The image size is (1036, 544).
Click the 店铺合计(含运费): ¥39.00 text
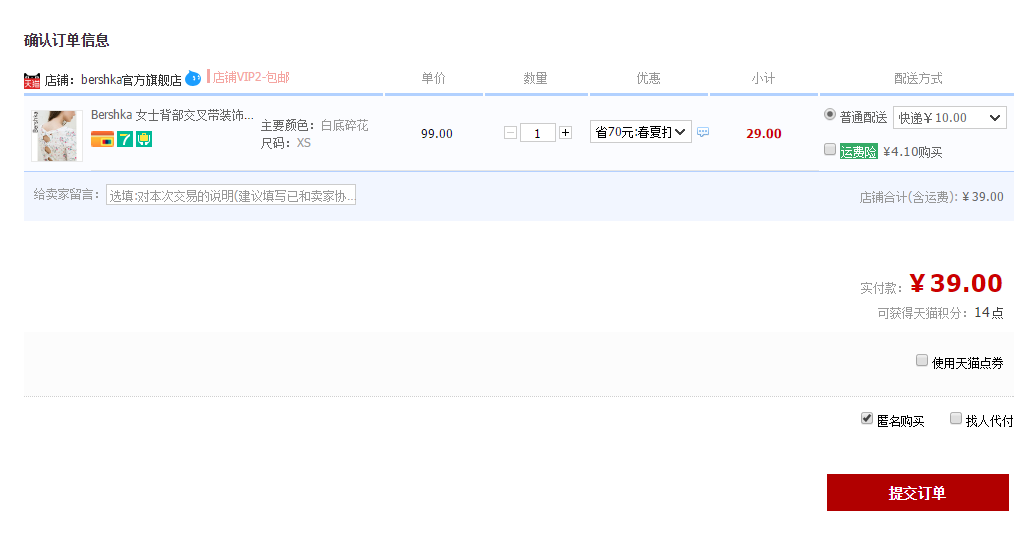click(931, 197)
